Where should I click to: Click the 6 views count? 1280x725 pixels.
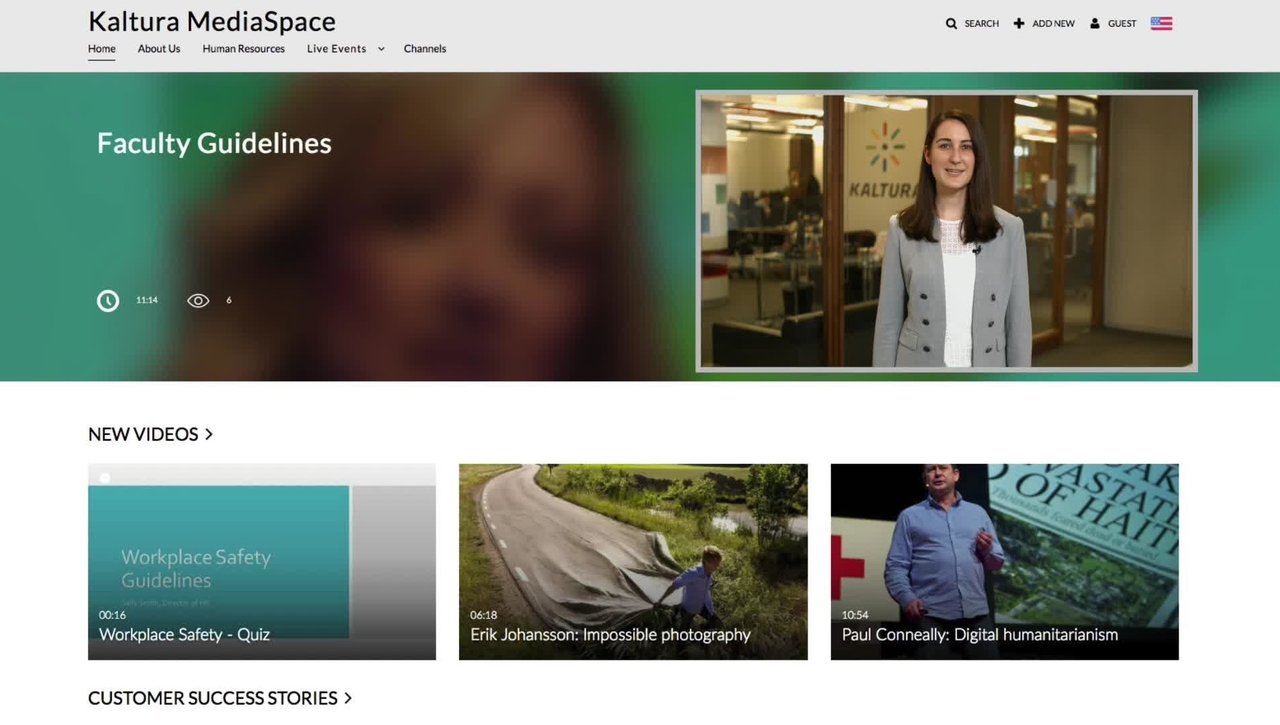point(228,300)
